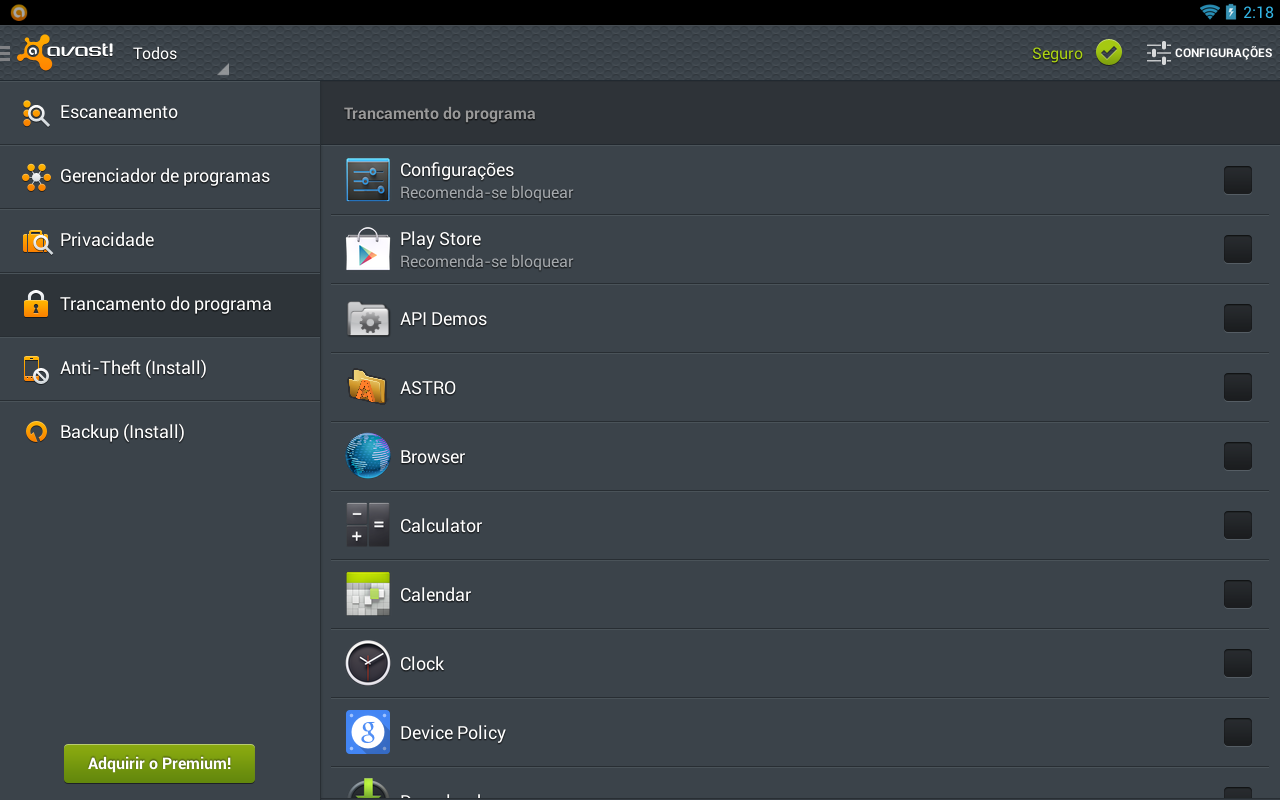Click the Todos dropdown triangle arrow

pyautogui.click(x=222, y=69)
